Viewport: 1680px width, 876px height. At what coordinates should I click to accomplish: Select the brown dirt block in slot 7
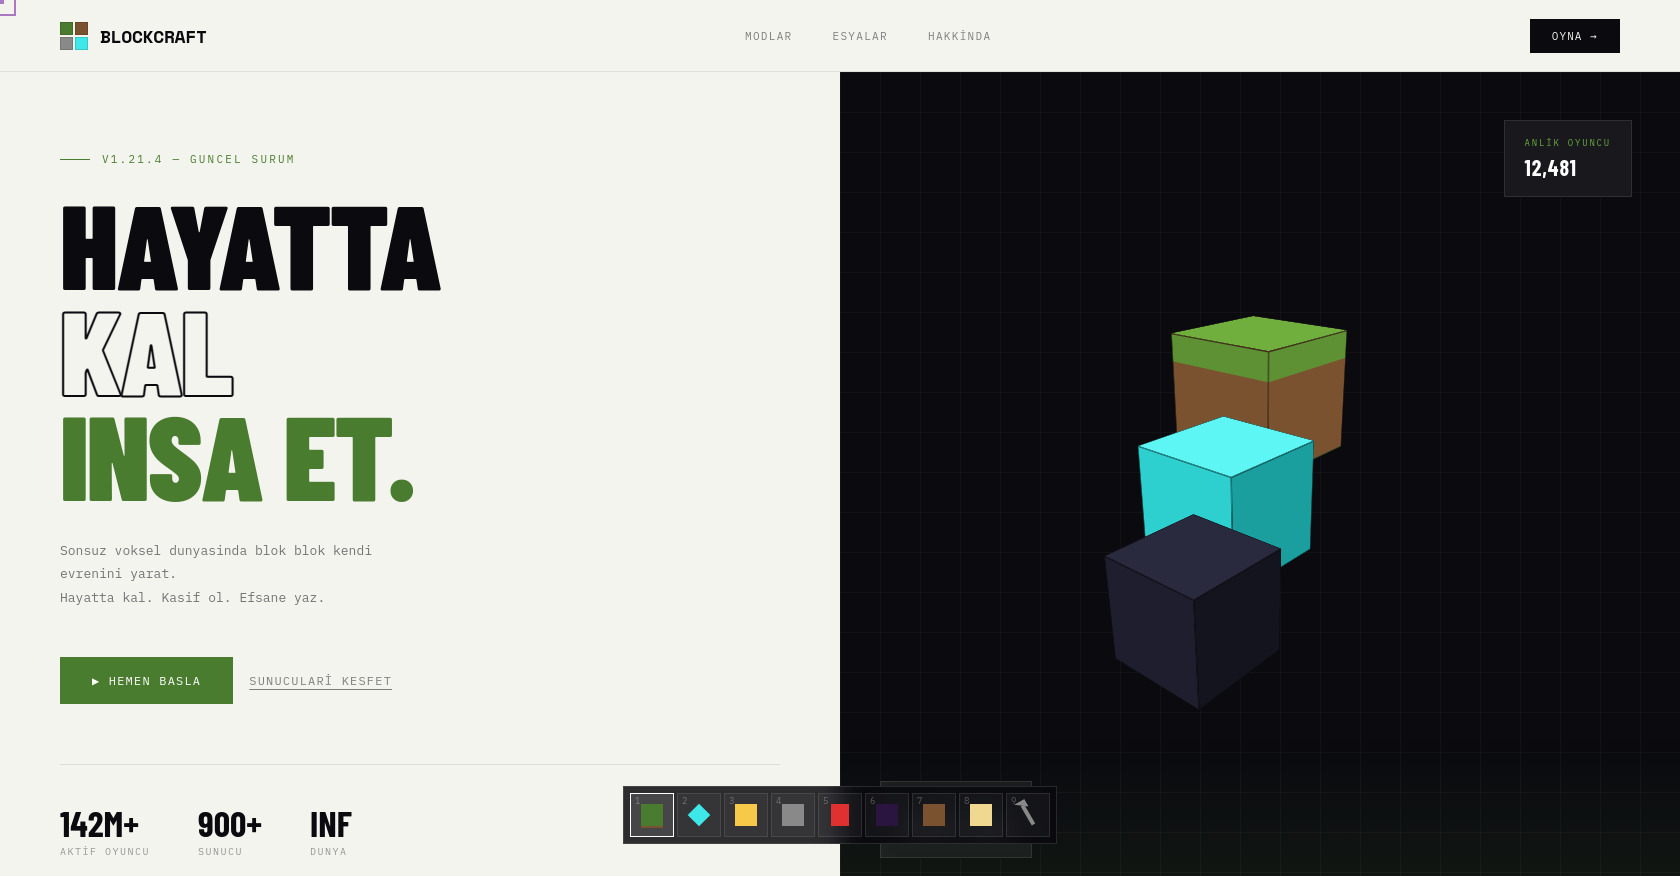(934, 815)
